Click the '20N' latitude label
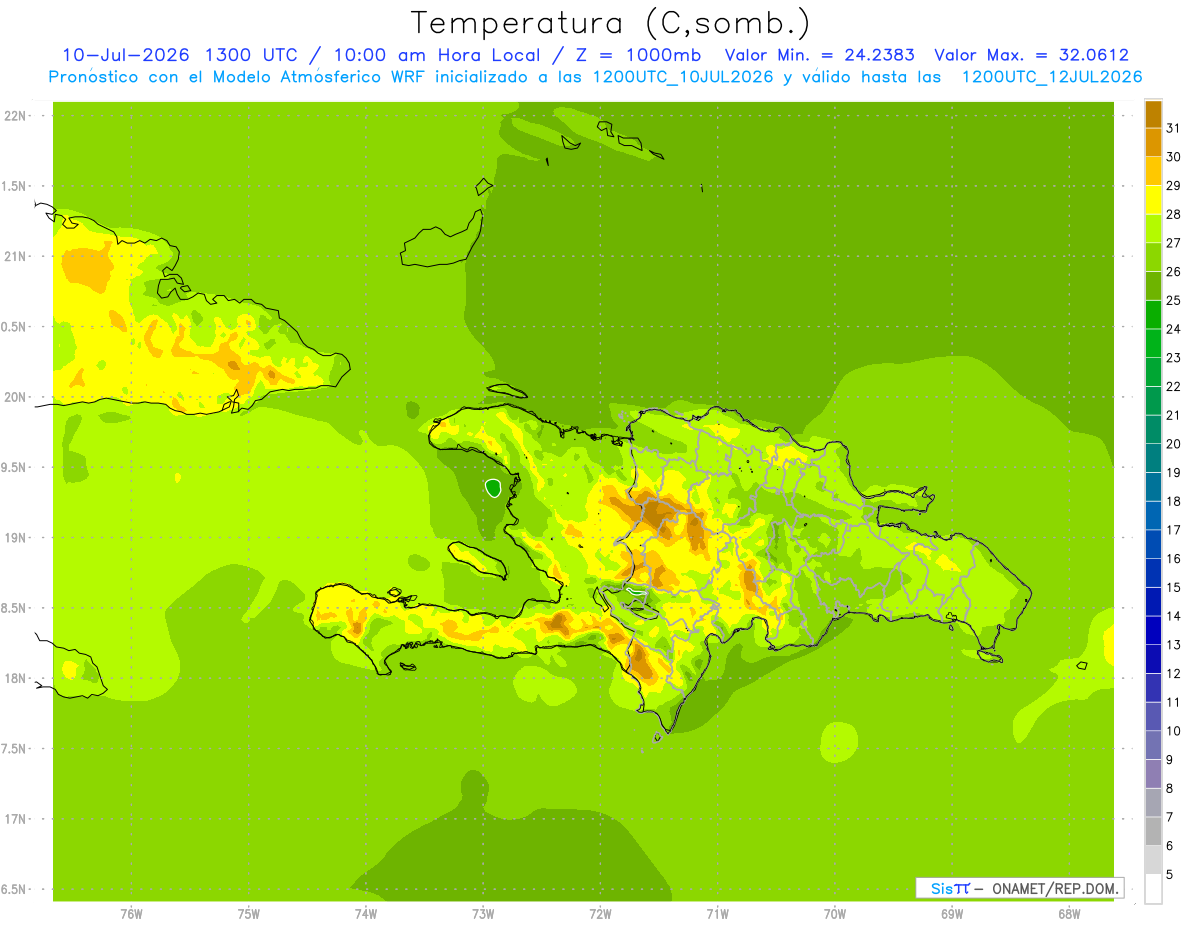Image resolution: width=1200 pixels, height=927 pixels. coord(14,397)
